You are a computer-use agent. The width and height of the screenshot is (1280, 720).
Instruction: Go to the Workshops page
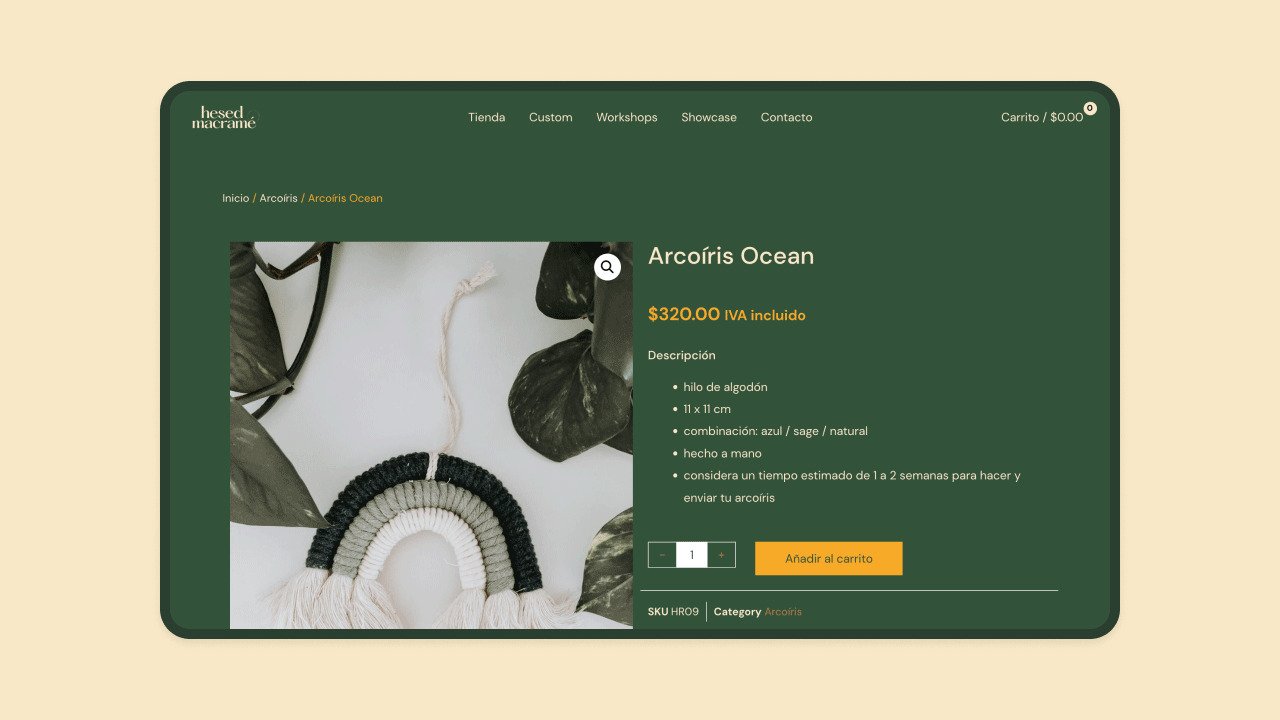click(627, 117)
